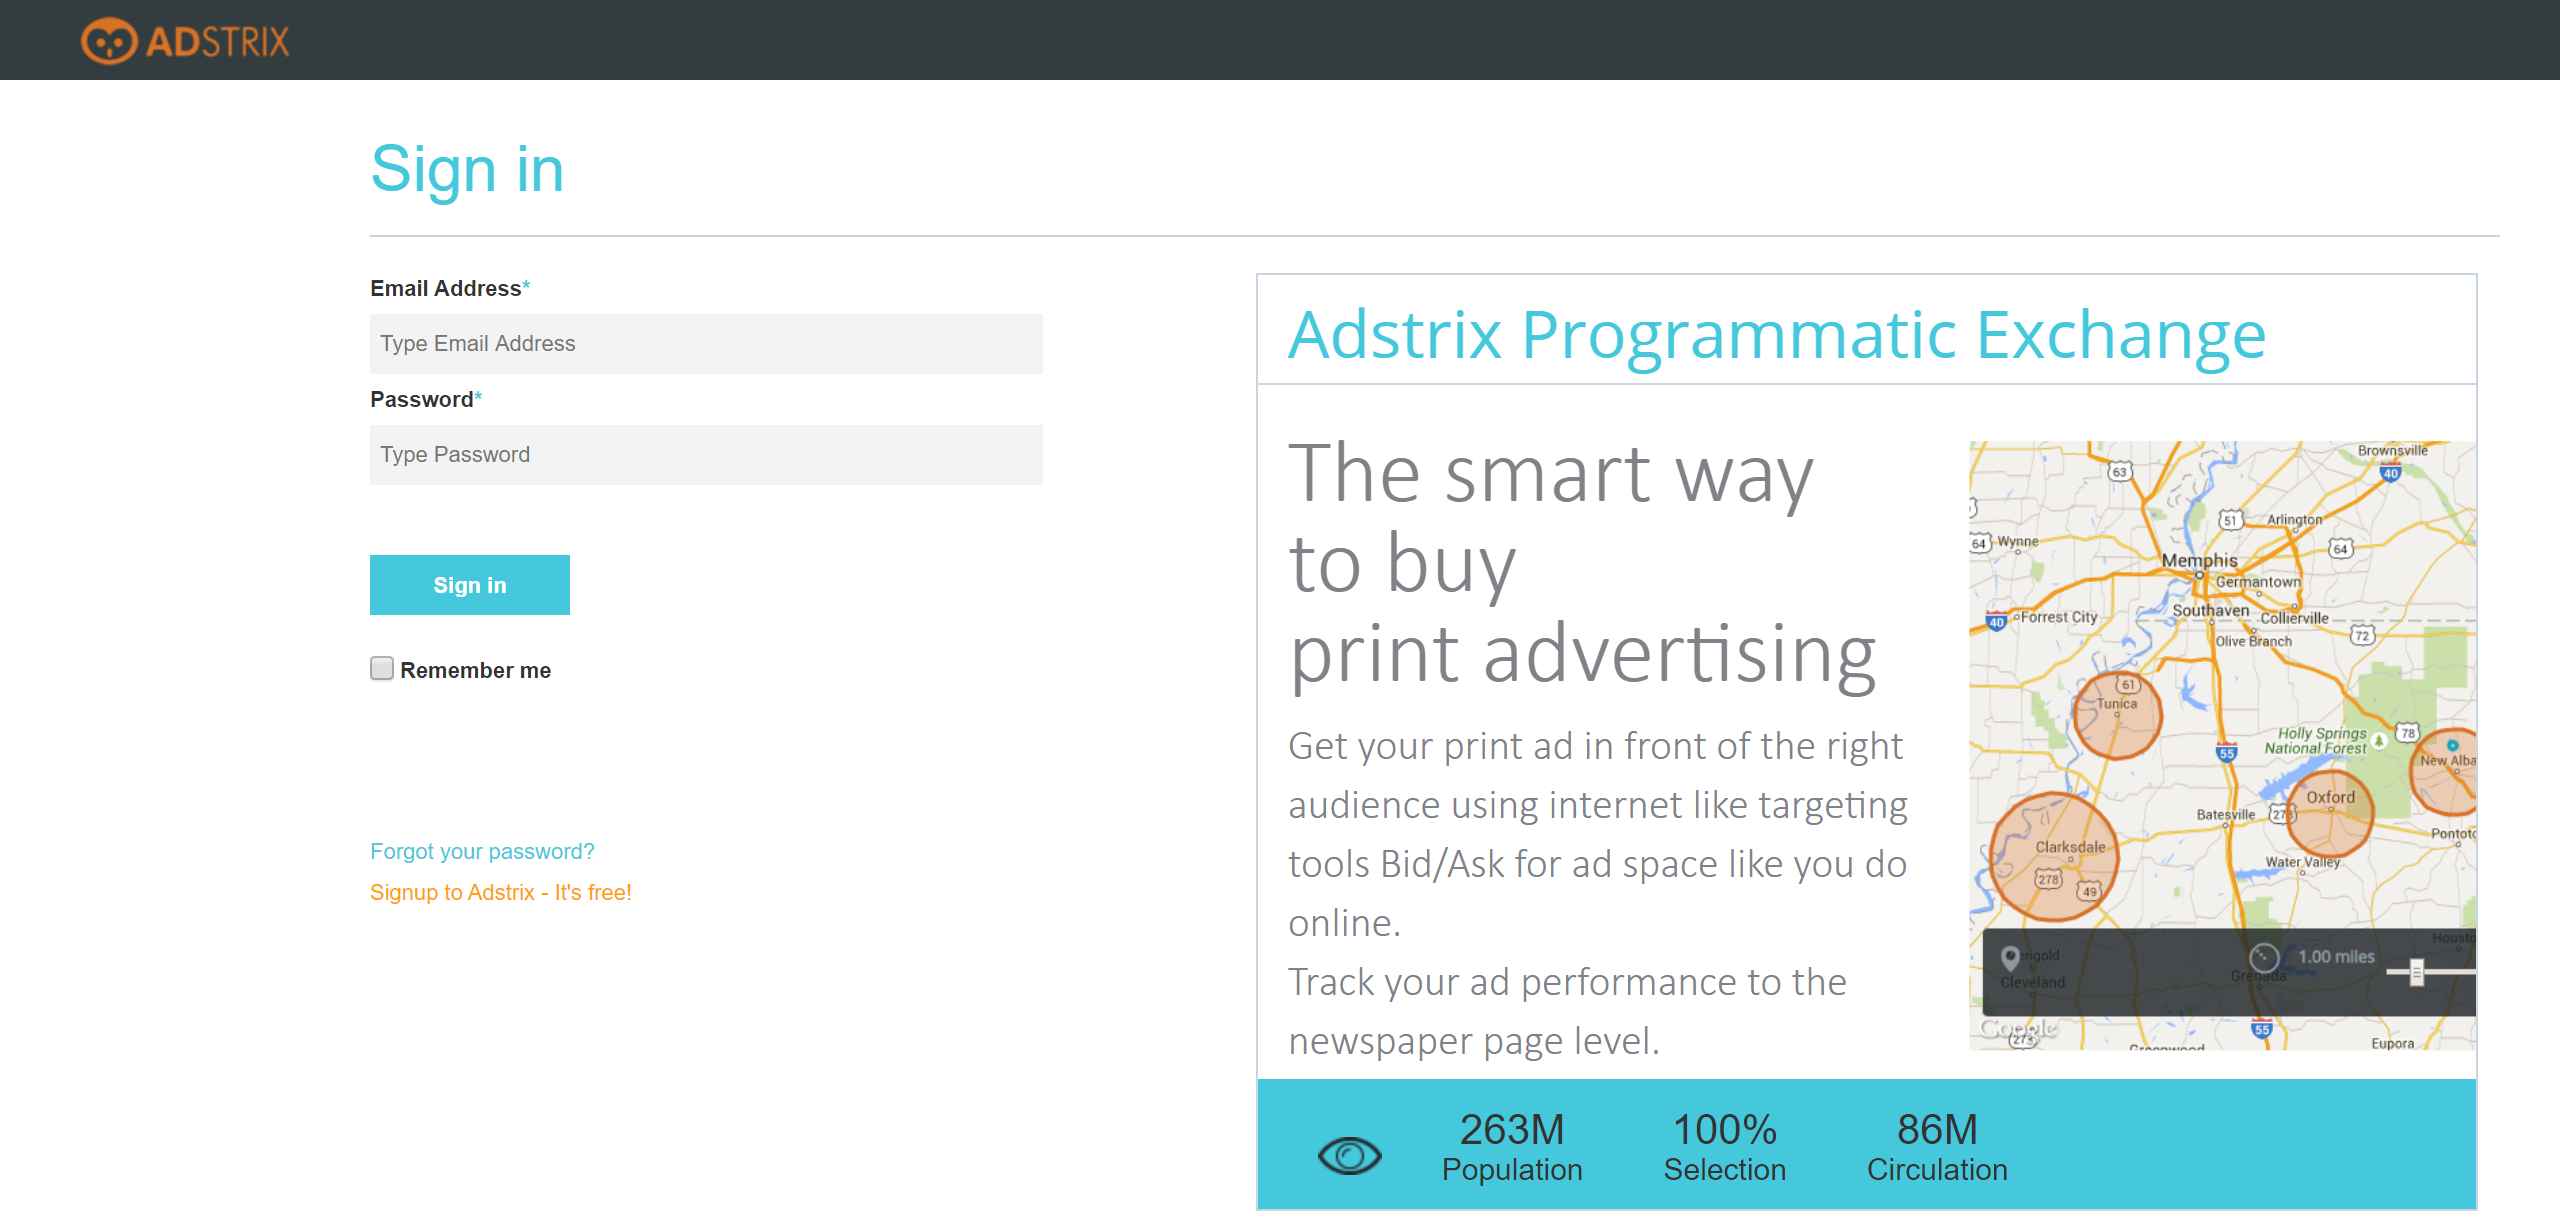Open the Forgot your password link
This screenshot has width=2560, height=1220.
click(x=482, y=851)
